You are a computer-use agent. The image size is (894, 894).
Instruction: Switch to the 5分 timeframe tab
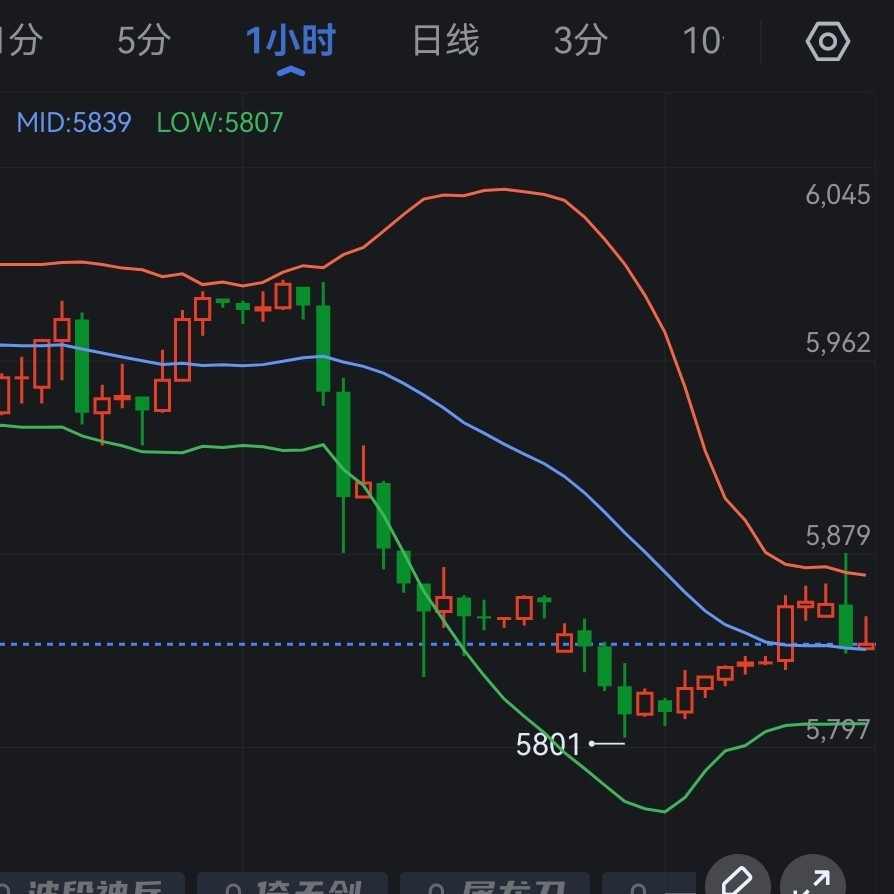point(144,40)
